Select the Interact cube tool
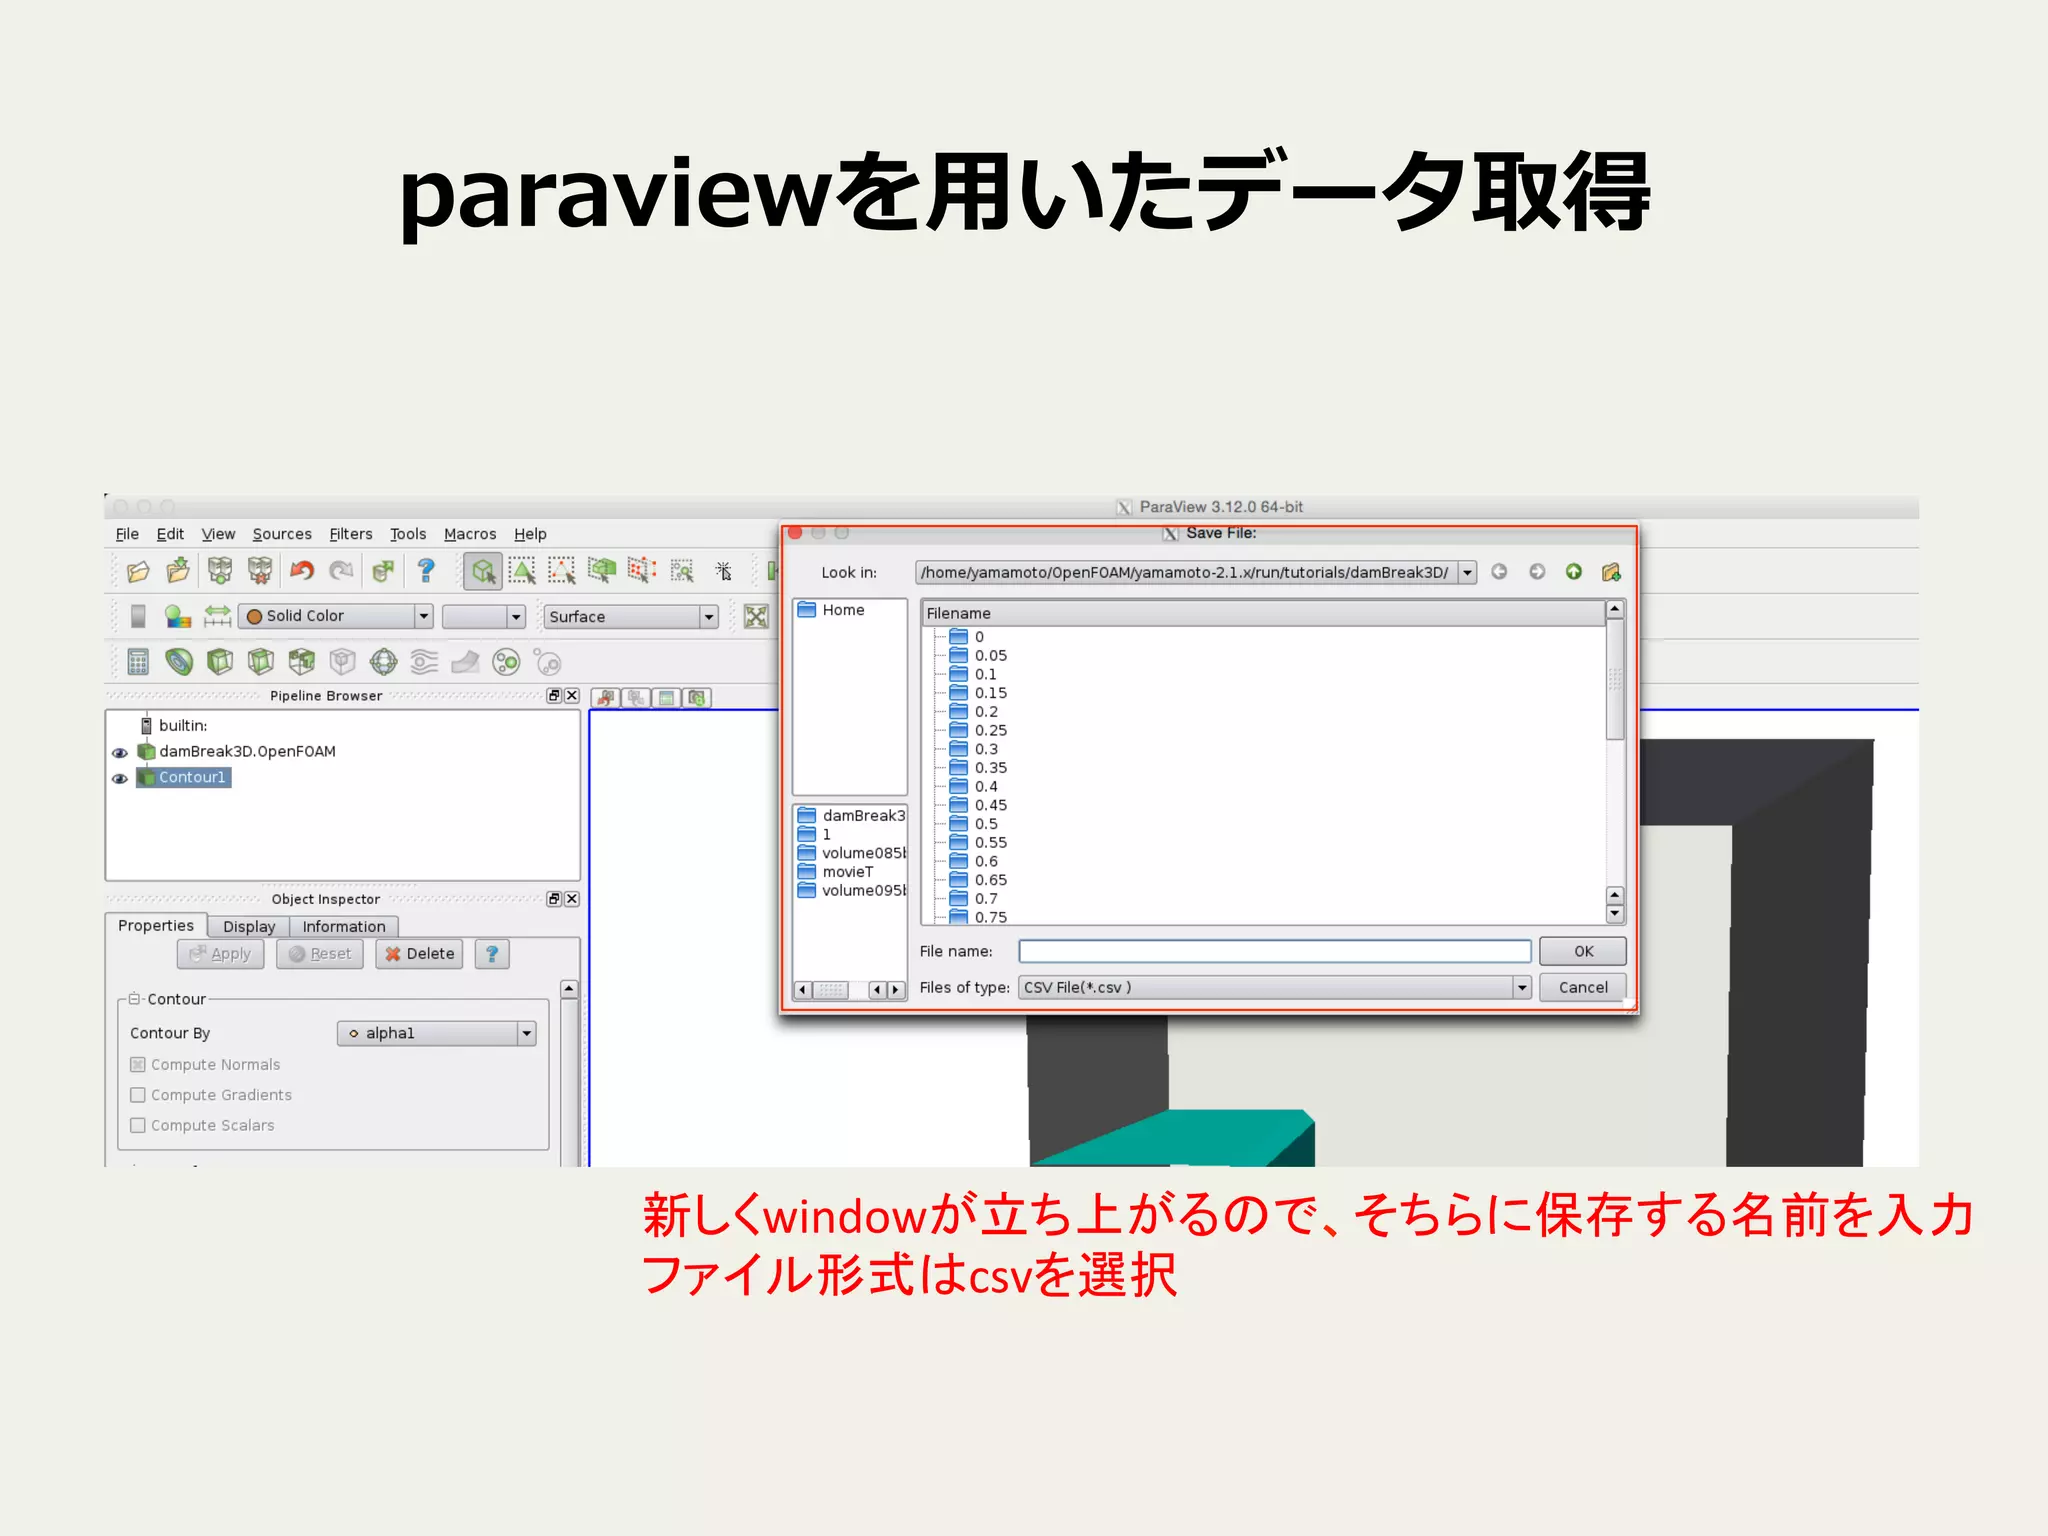The height and width of the screenshot is (1536, 2048). pyautogui.click(x=483, y=571)
